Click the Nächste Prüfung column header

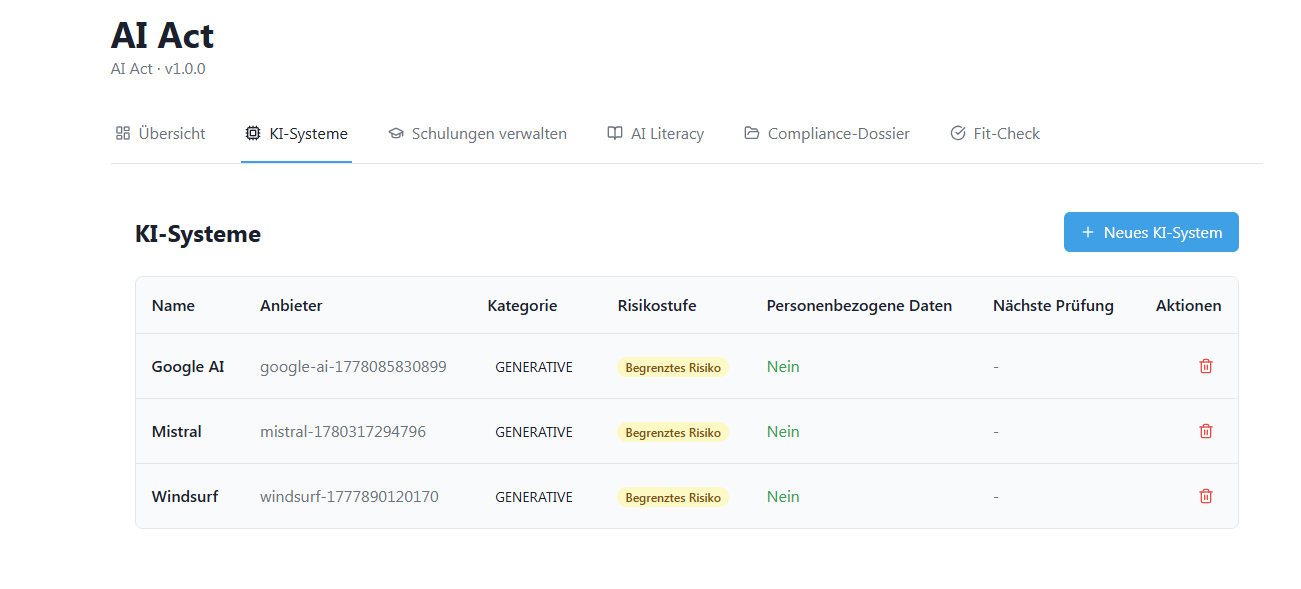1053,306
